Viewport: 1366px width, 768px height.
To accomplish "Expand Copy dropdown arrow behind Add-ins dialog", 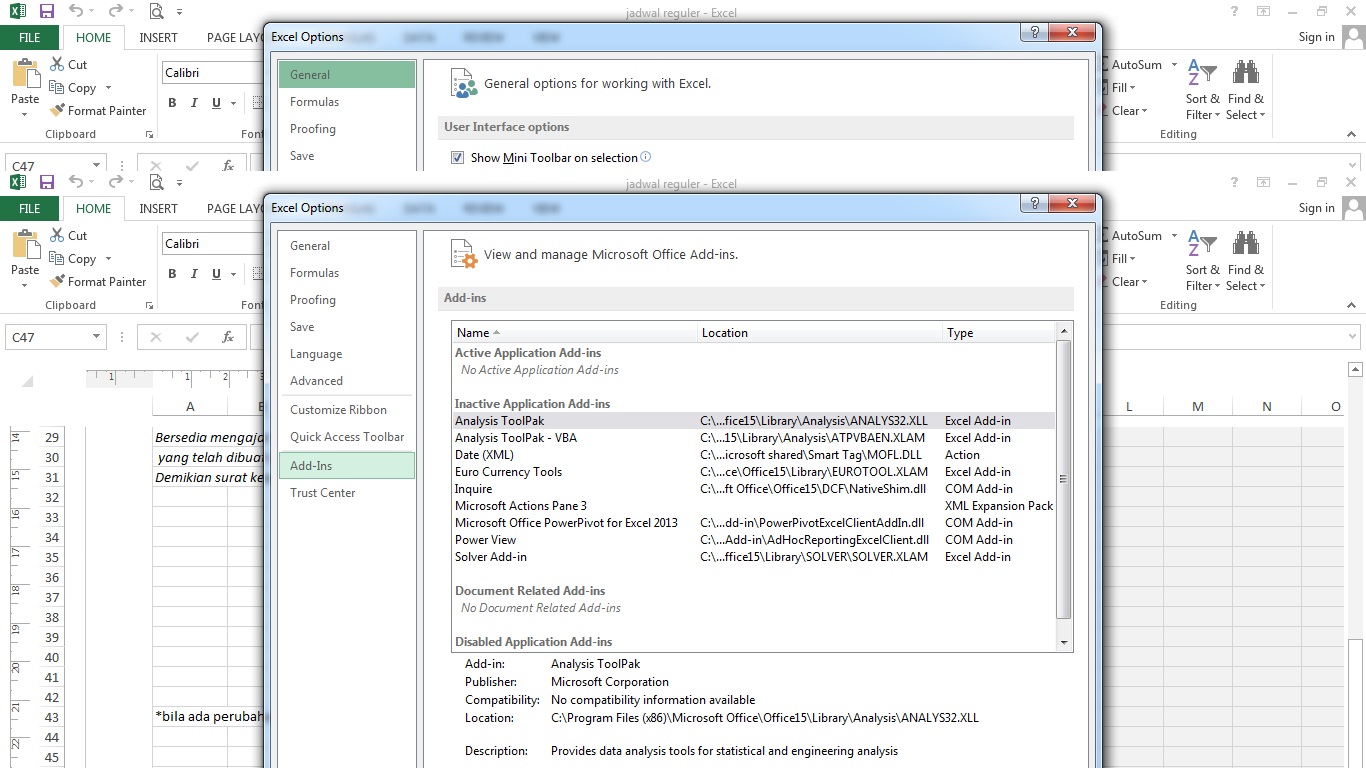I will pos(108,259).
